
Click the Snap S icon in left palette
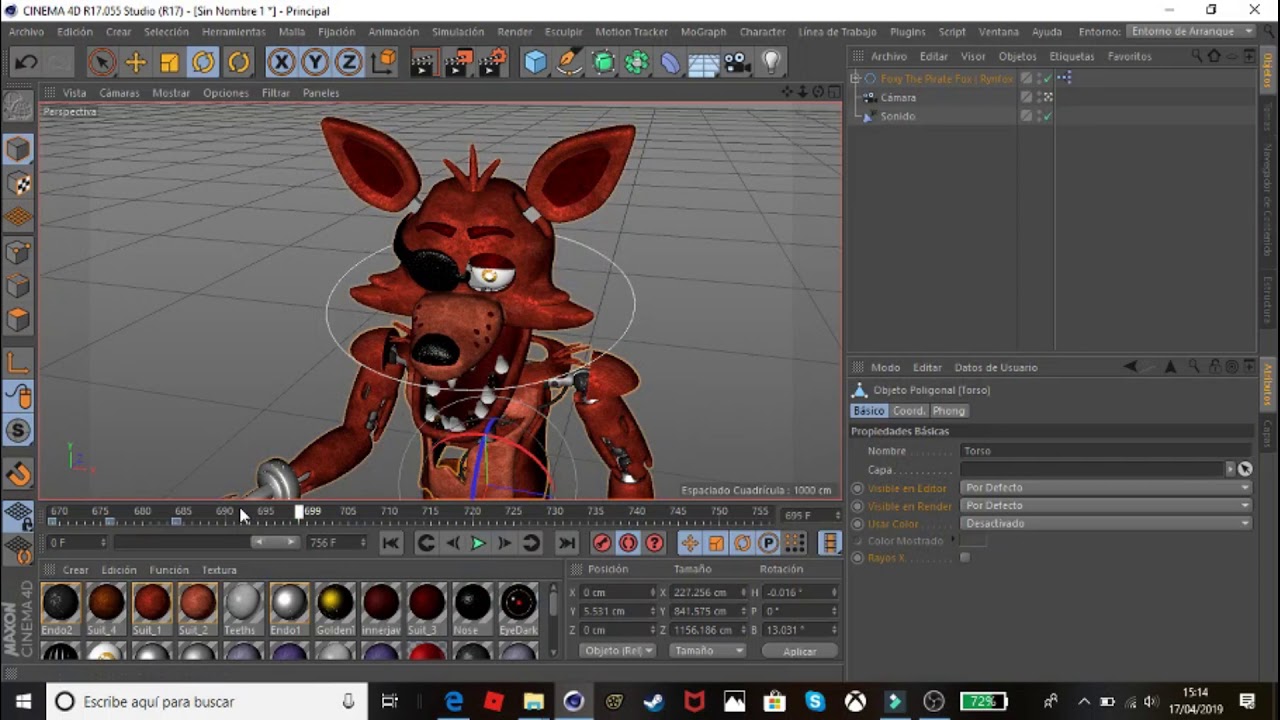tap(18, 431)
